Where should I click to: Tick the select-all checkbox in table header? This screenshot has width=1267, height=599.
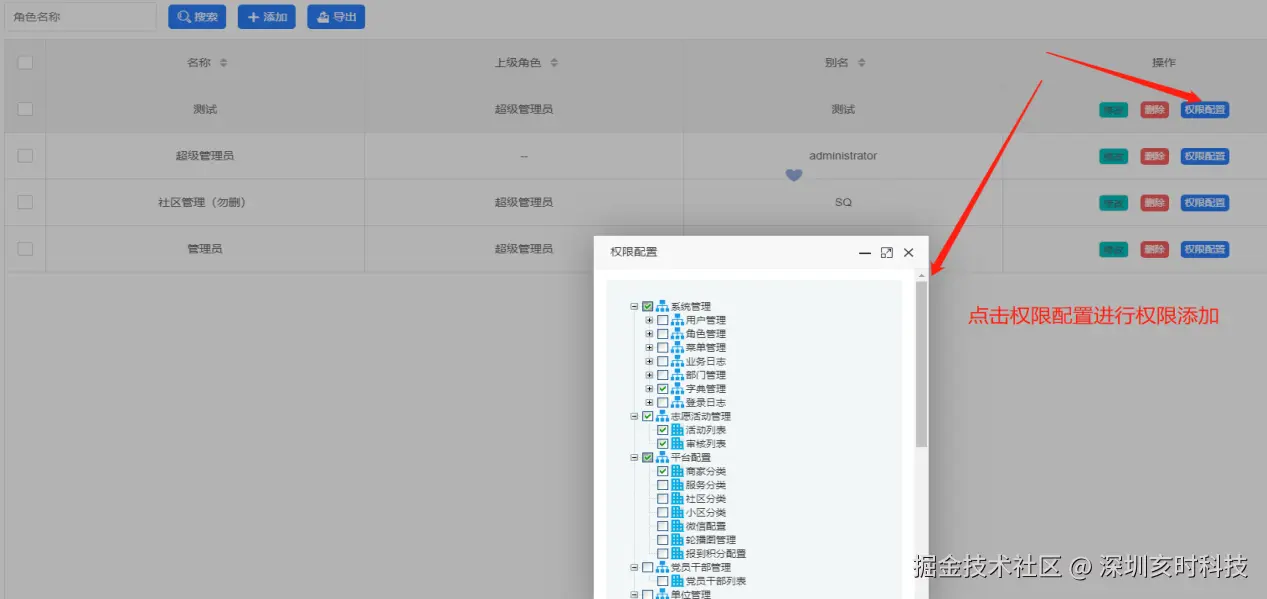click(25, 62)
